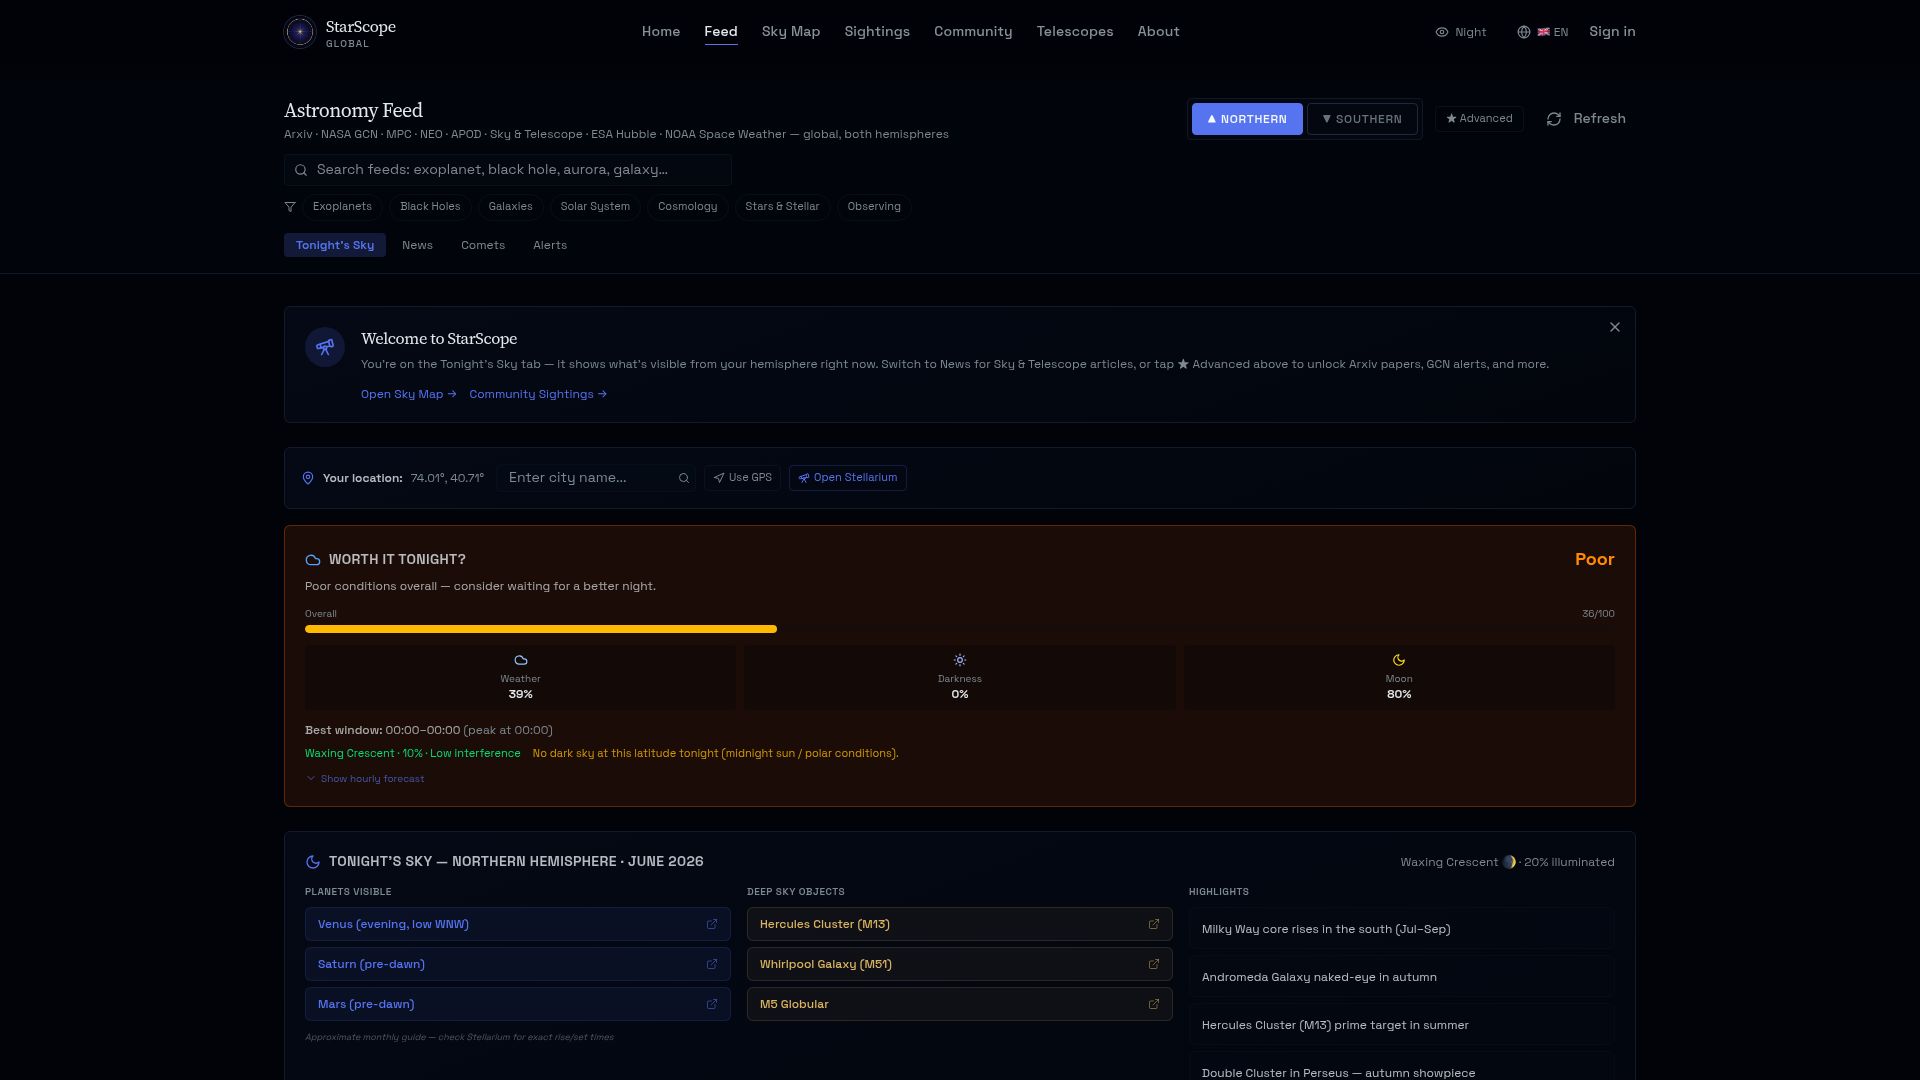Open external link icon for Hercules Cluster

coord(1154,924)
